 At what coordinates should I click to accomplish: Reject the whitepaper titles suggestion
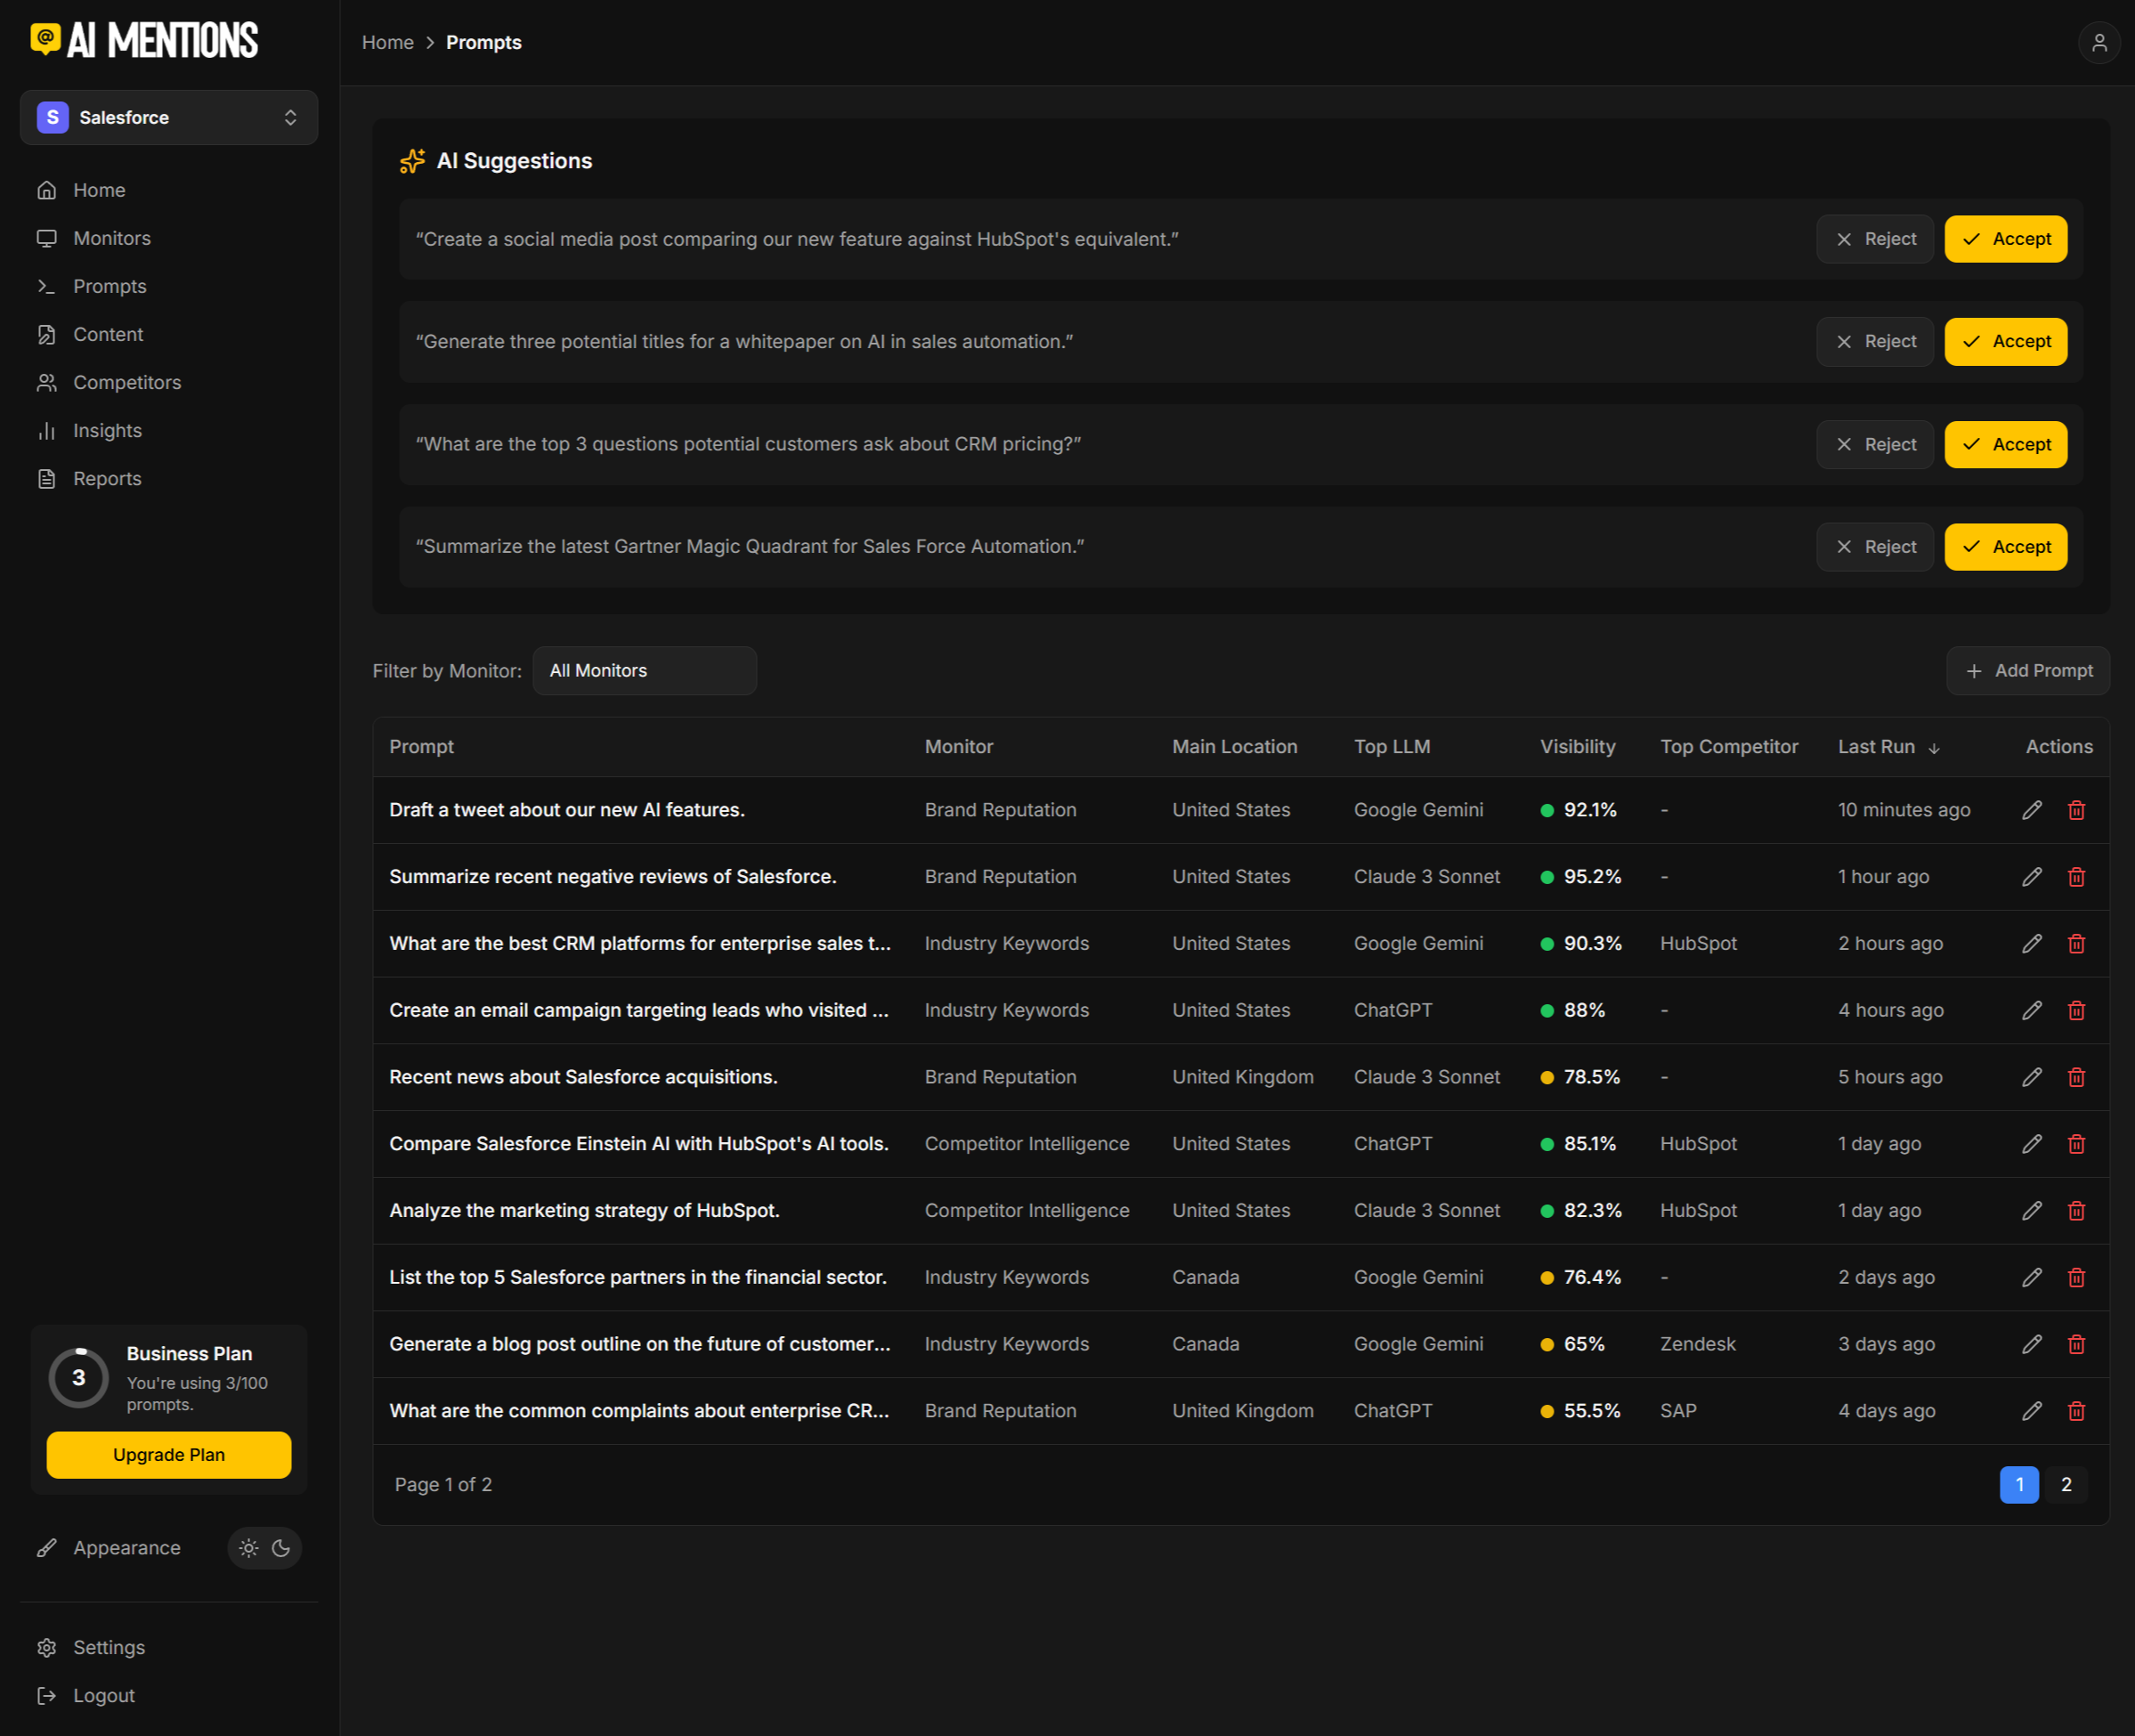(1875, 342)
